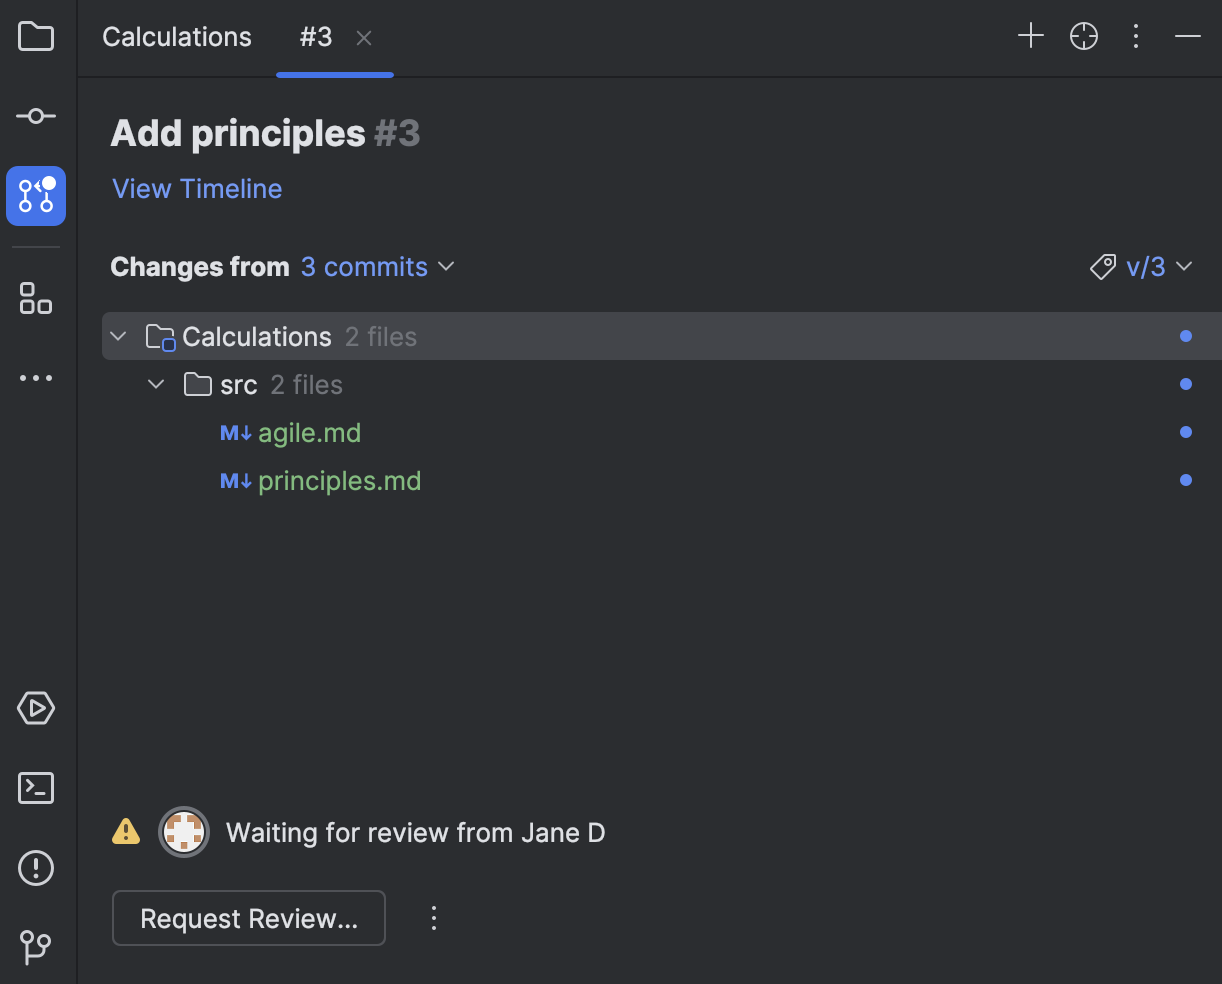Open the Structure tool window icon
The width and height of the screenshot is (1222, 984).
point(36,298)
